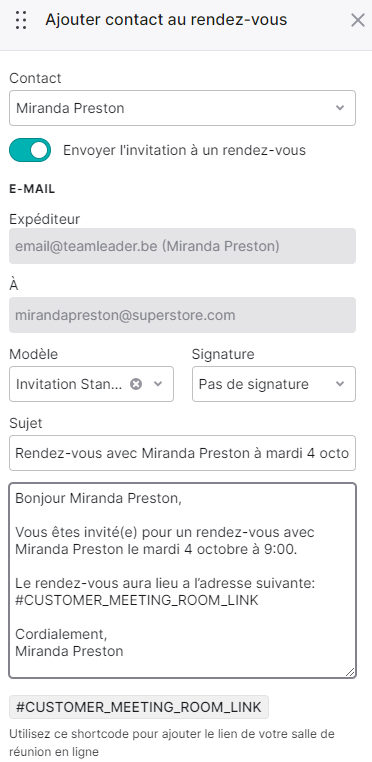Open the Signature dropdown Pas de signature
Viewport: 372px width, 762px height.
[x=274, y=384]
